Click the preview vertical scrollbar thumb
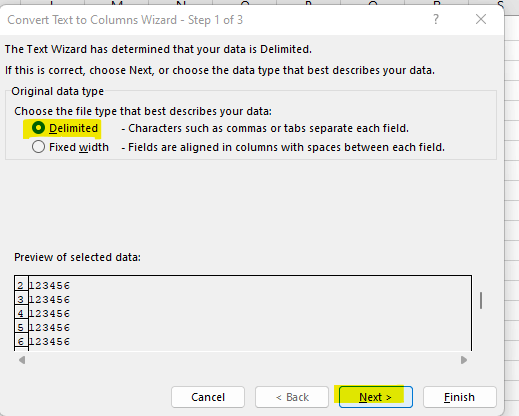Image resolution: width=519 pixels, height=416 pixels. point(481,301)
